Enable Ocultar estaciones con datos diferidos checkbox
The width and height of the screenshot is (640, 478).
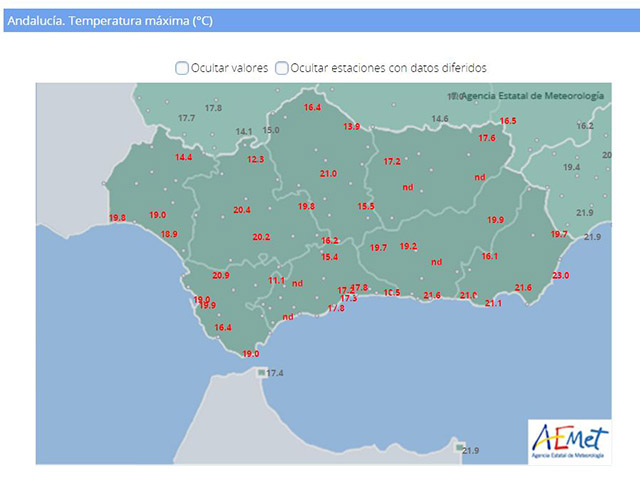(282, 68)
